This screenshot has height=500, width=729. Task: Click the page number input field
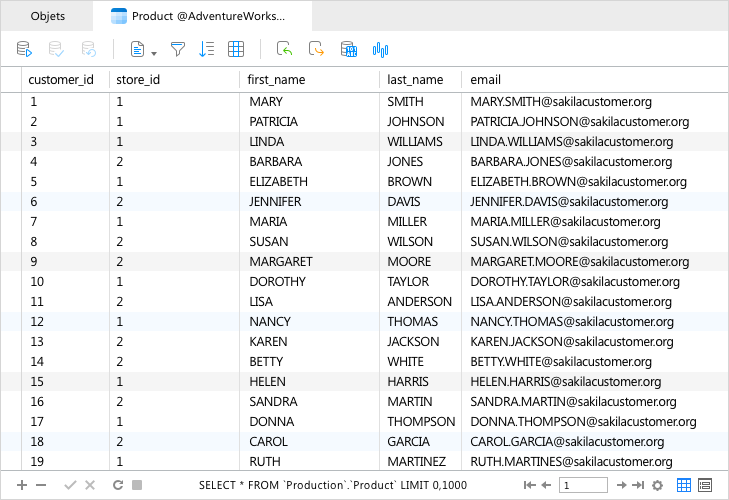coord(583,485)
